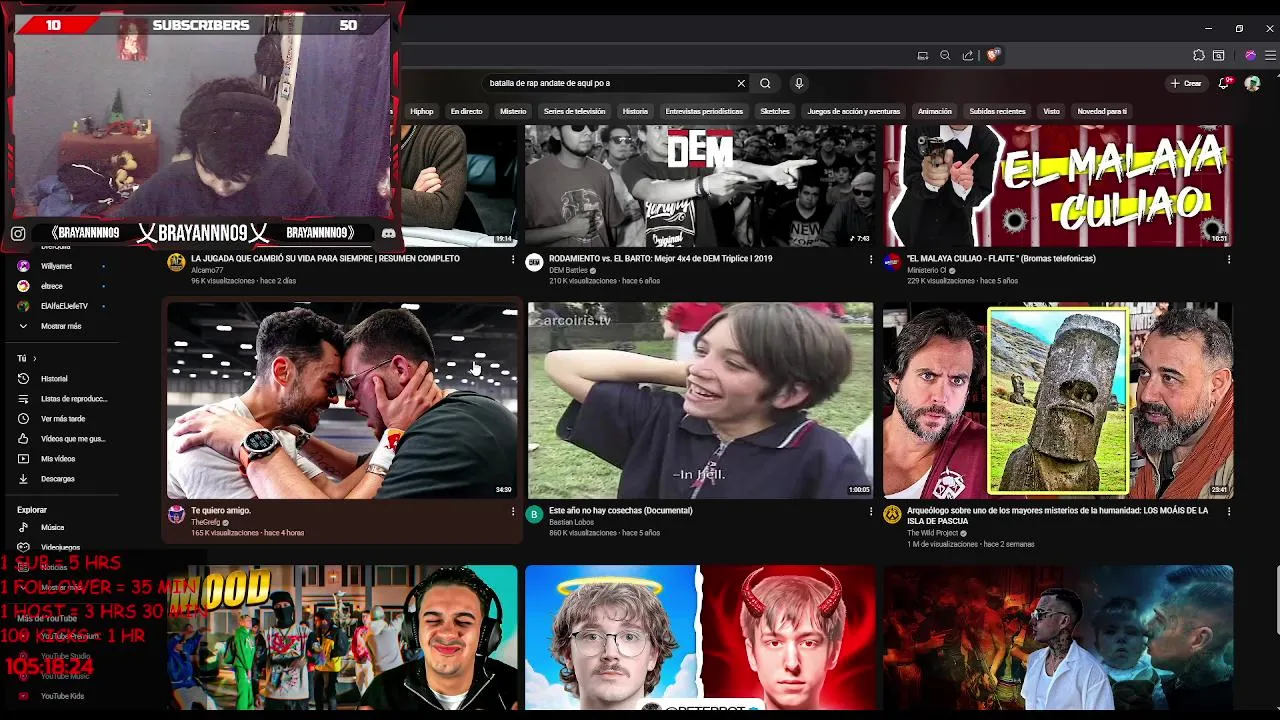Screen dimensions: 1280x720
Task: Select the Entrevistas periodísticas chip
Action: pos(704,111)
